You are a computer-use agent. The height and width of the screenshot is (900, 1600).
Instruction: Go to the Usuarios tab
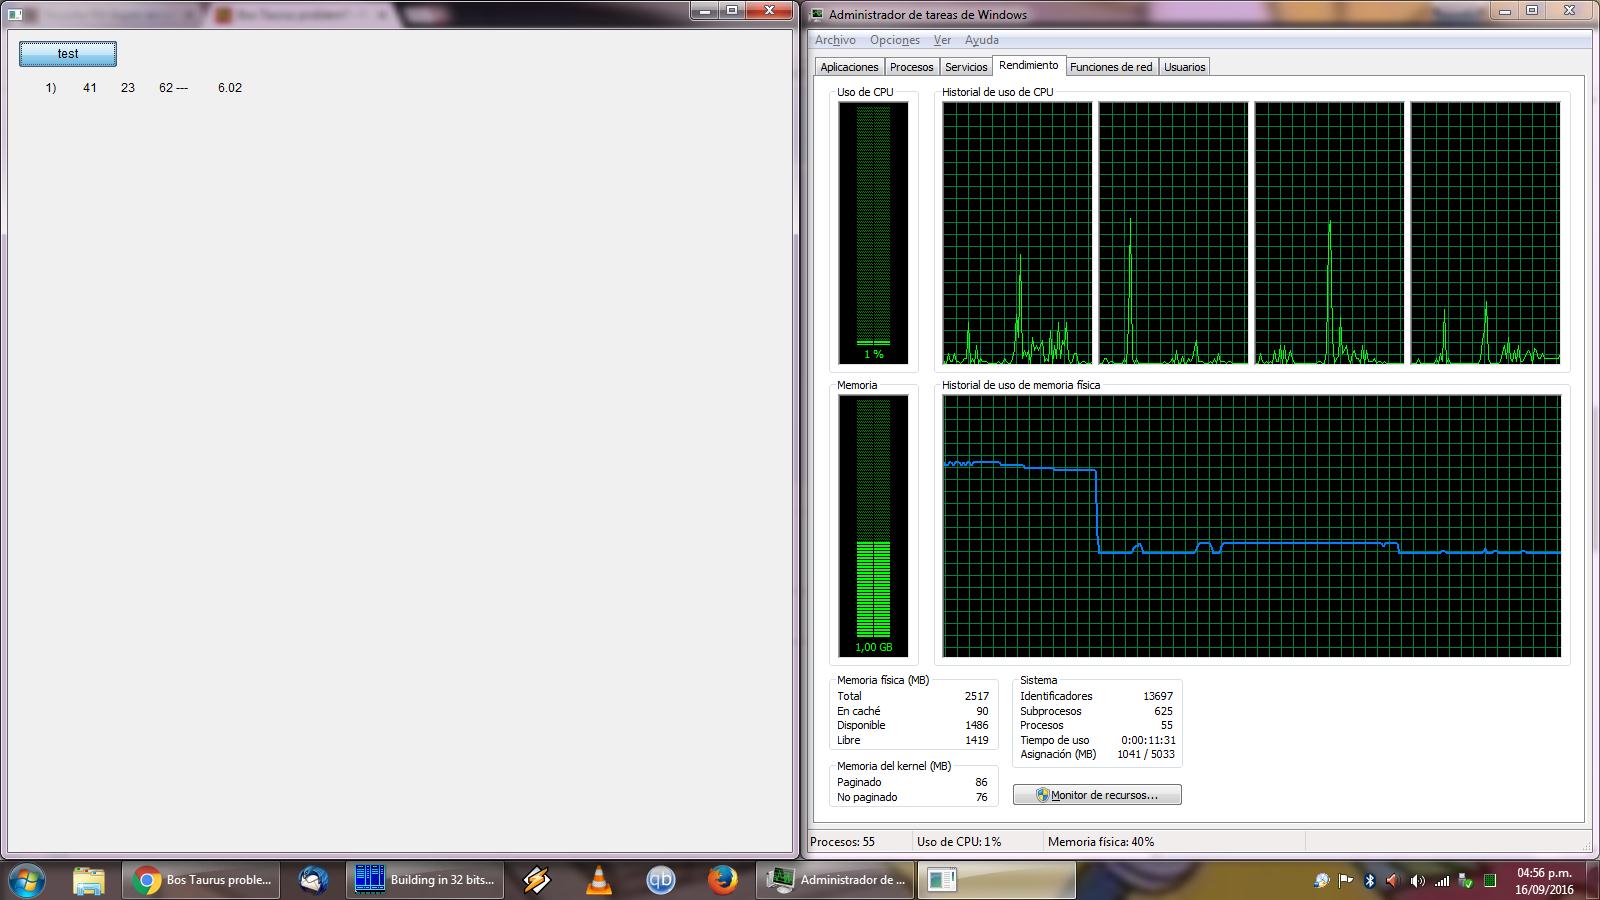click(1184, 67)
